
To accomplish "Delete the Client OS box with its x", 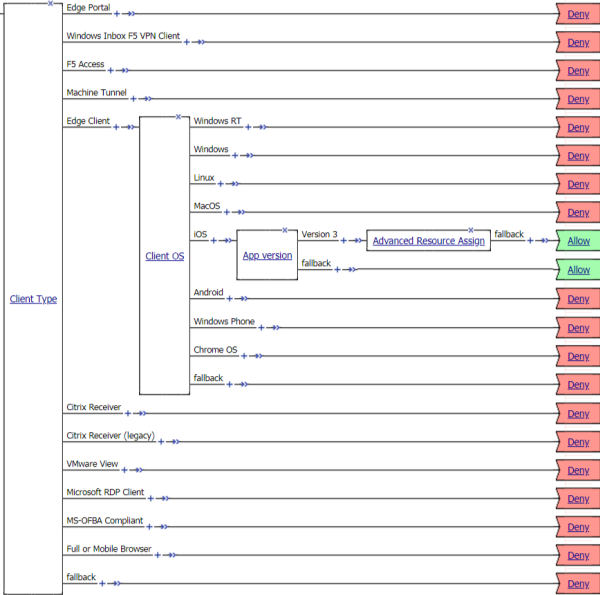I will [x=178, y=116].
